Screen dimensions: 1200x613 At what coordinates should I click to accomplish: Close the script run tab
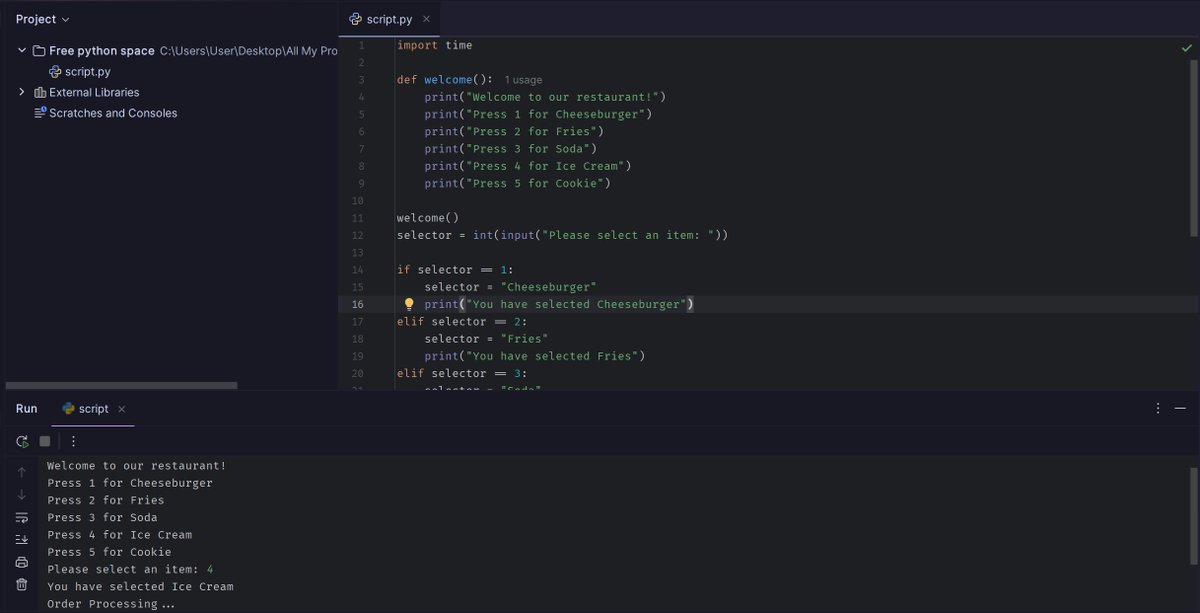tap(122, 409)
